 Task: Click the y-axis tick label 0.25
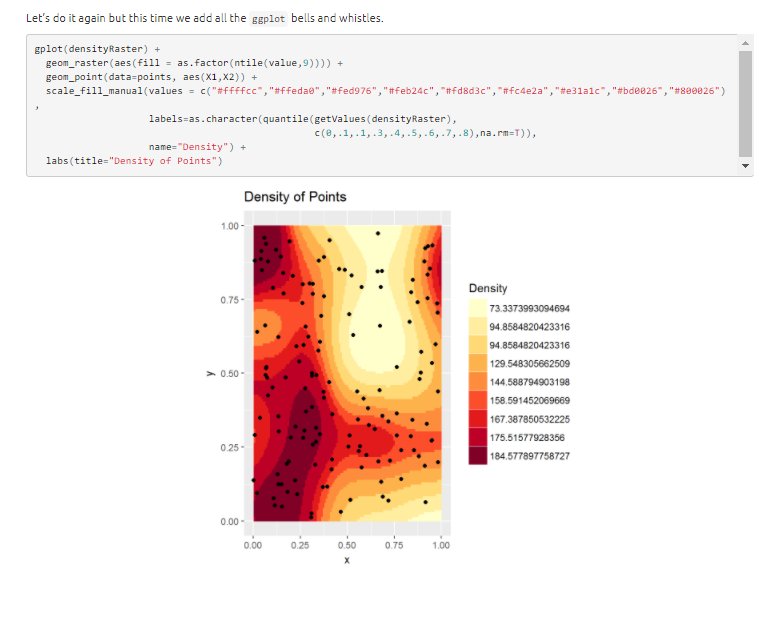[x=229, y=448]
